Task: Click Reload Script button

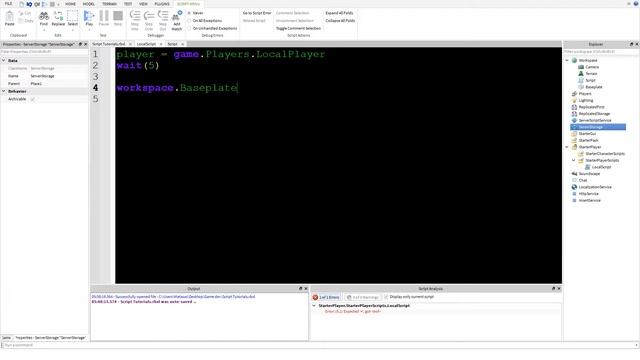Action: 254,20
